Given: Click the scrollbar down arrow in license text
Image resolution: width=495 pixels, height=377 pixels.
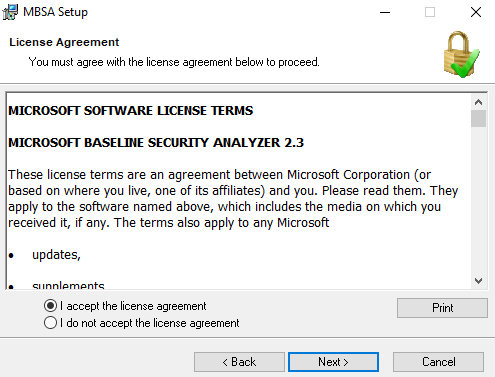Looking at the screenshot, I should (478, 281).
